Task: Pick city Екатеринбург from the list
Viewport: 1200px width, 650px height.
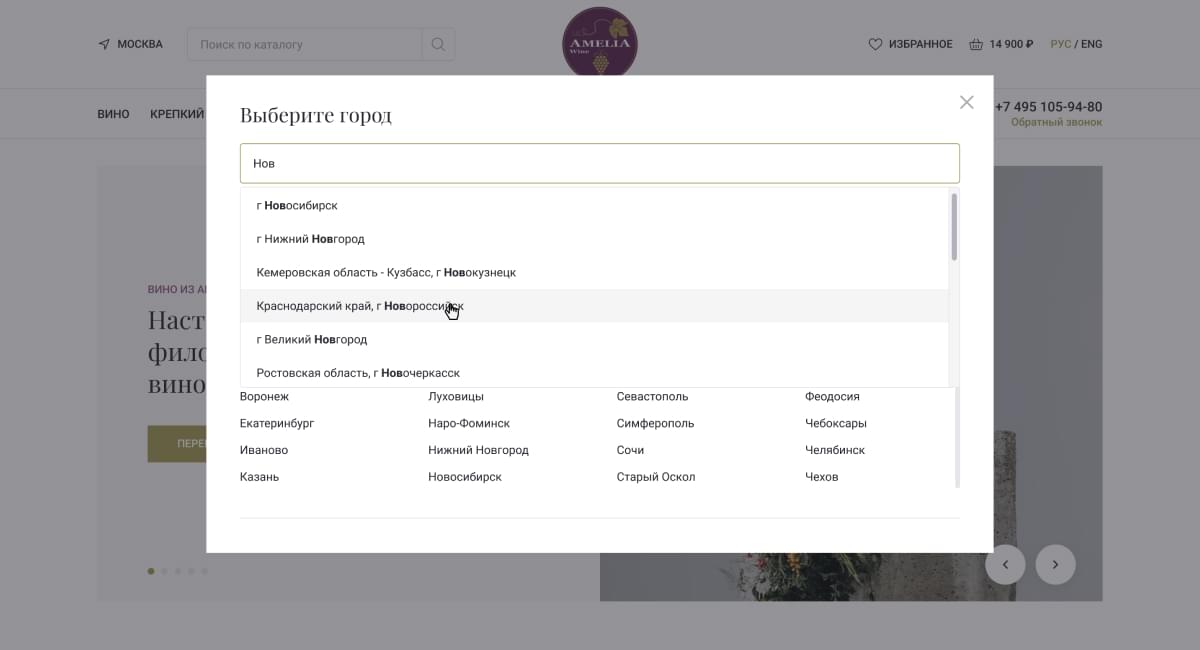Action: point(277,423)
